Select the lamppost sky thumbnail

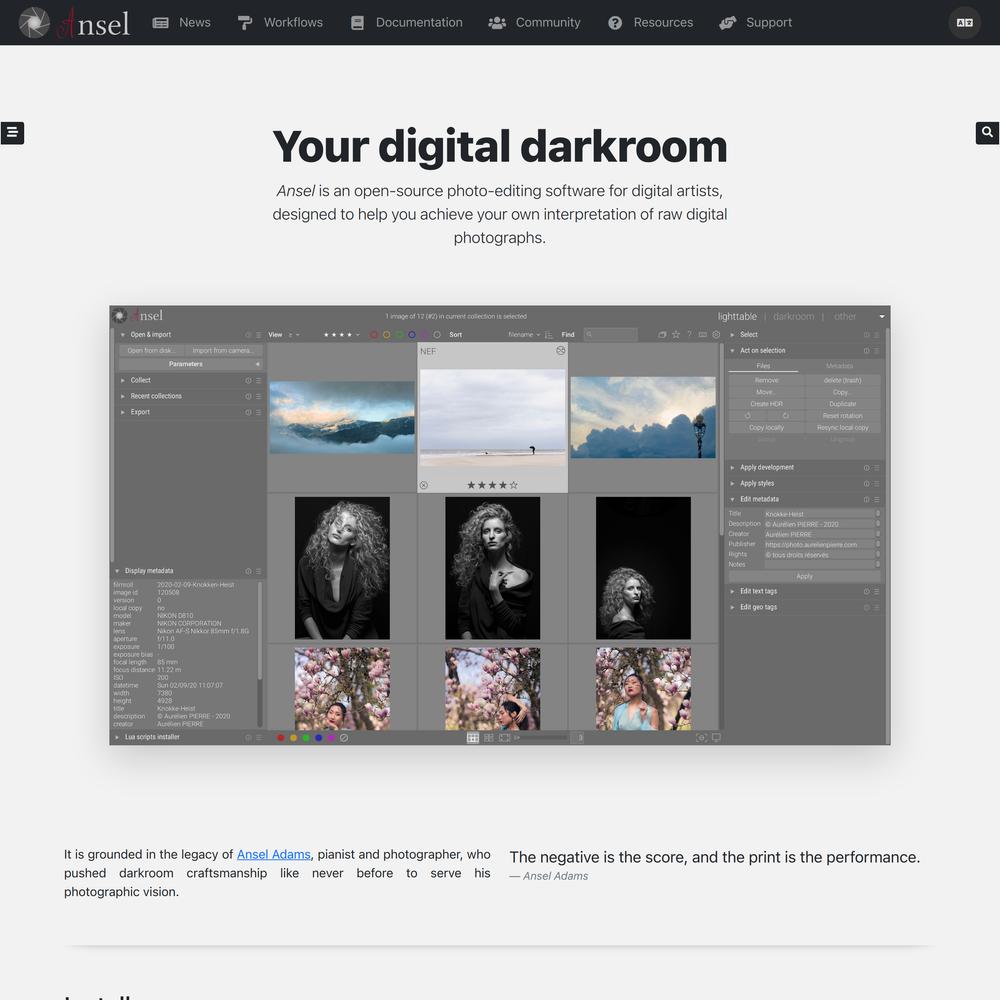tap(643, 417)
